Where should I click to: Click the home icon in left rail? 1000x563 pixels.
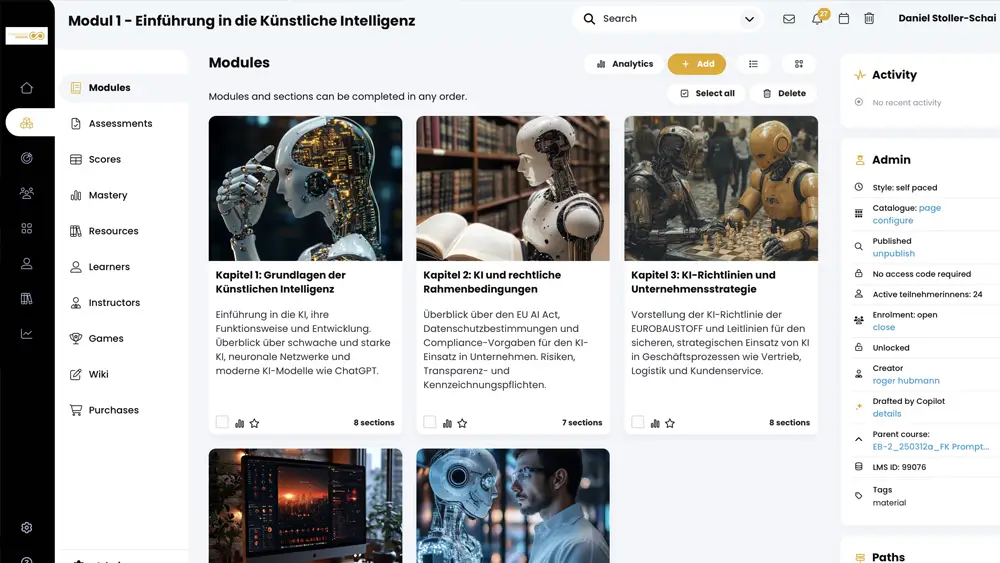[x=27, y=88]
